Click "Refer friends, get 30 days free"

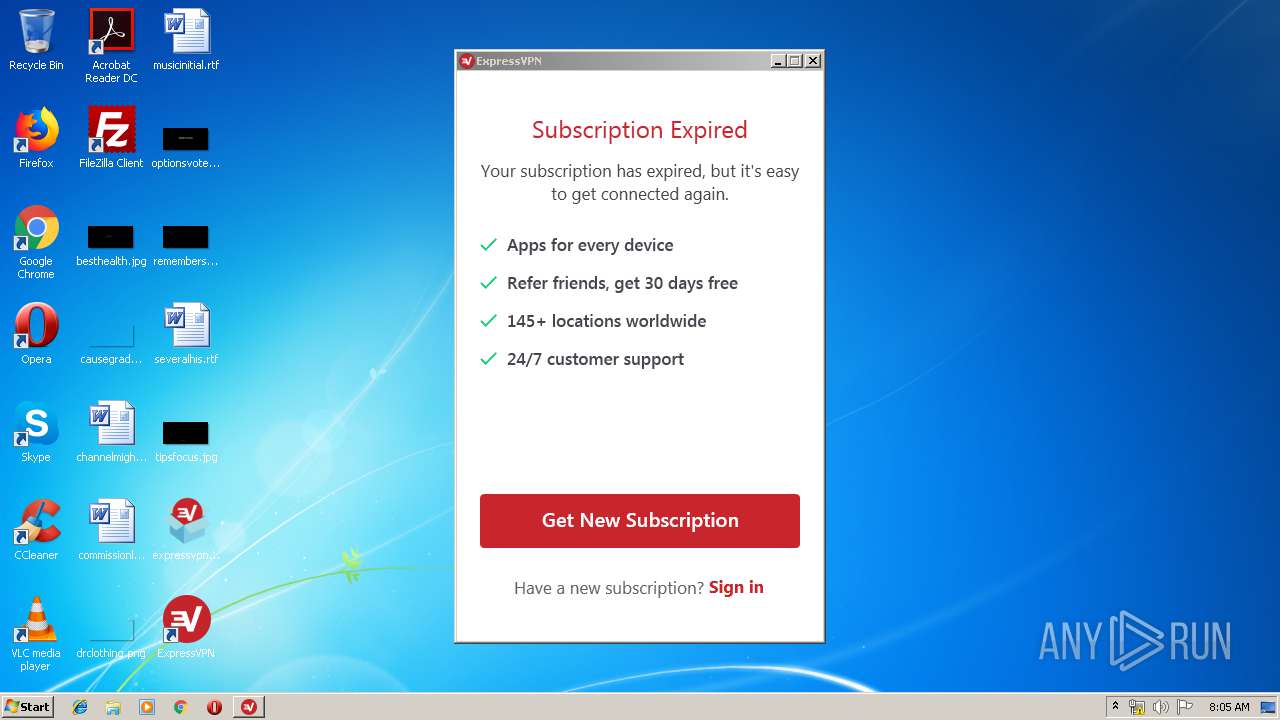(x=622, y=283)
